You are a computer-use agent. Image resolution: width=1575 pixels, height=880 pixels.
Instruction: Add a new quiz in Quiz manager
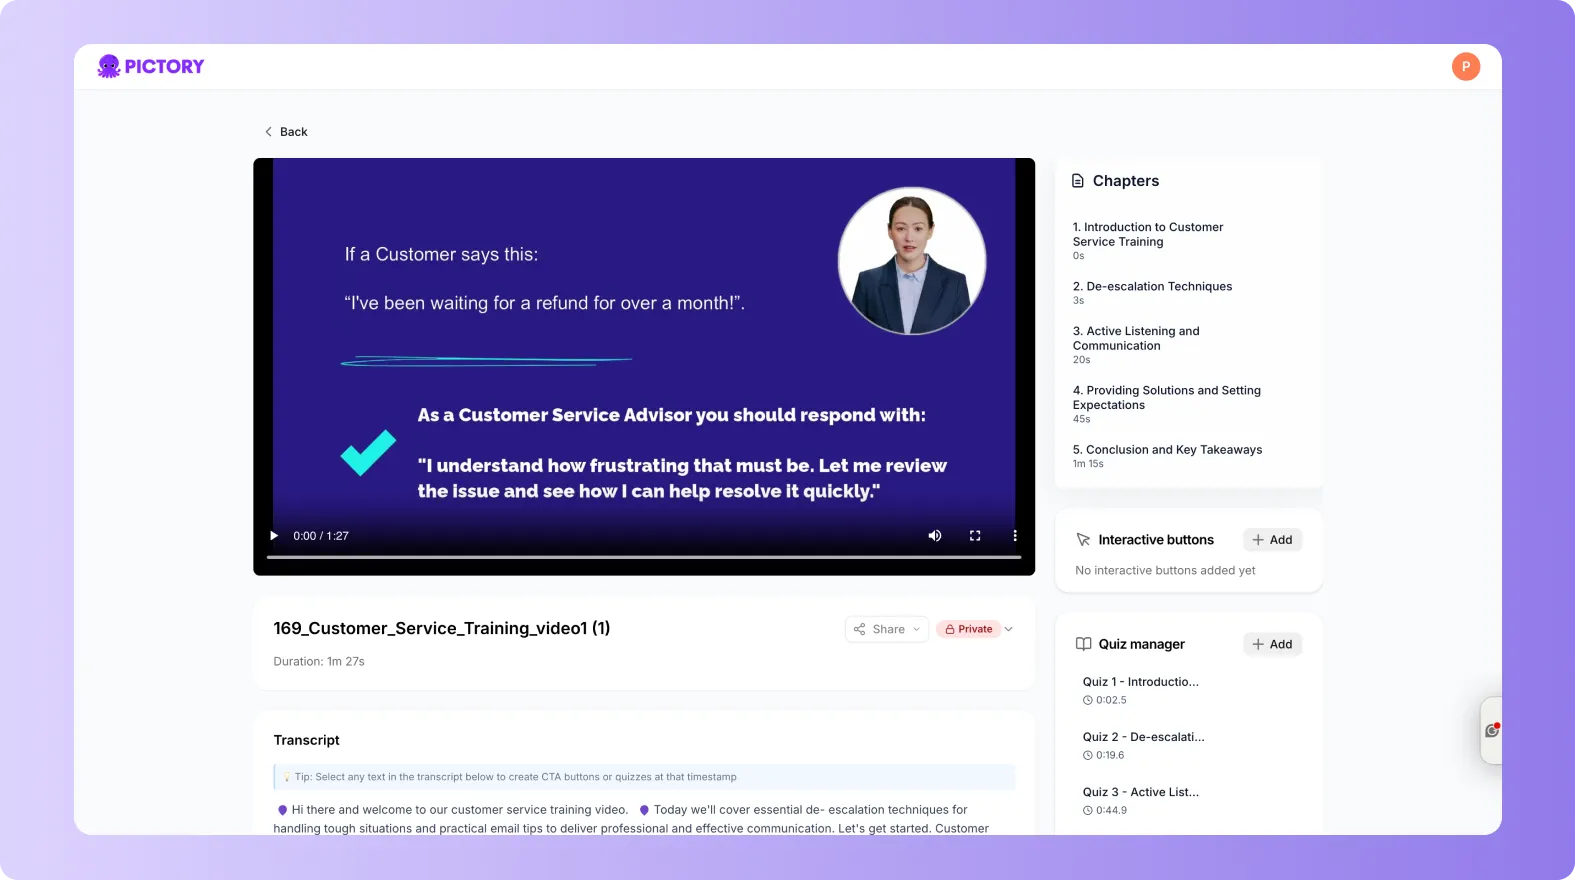click(x=1272, y=644)
